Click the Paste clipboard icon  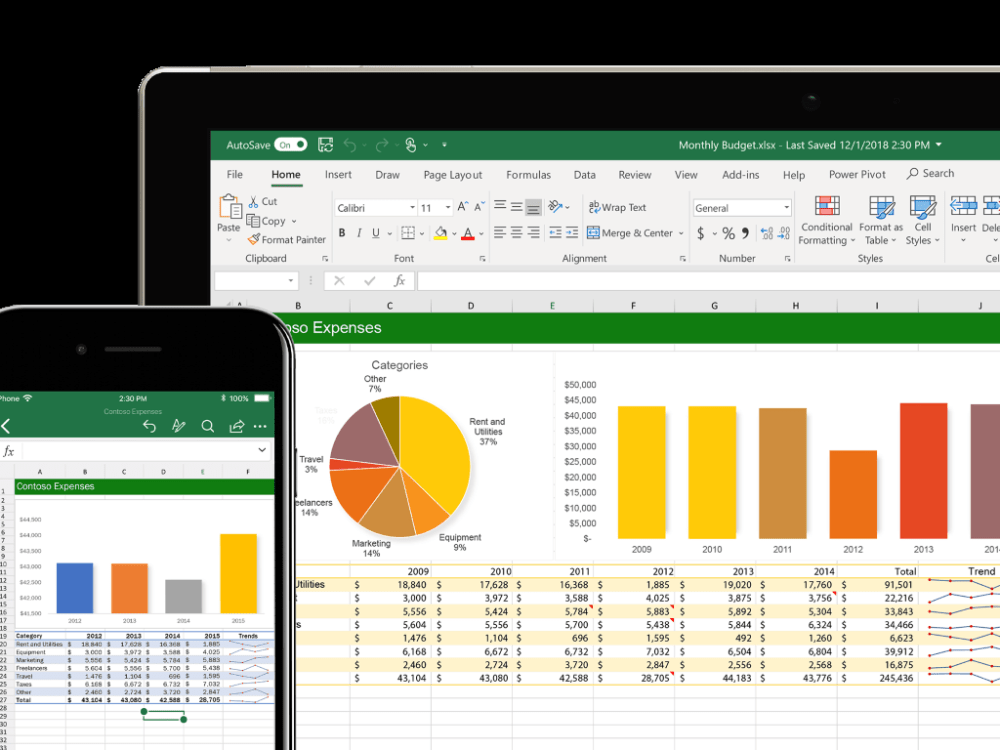point(229,207)
